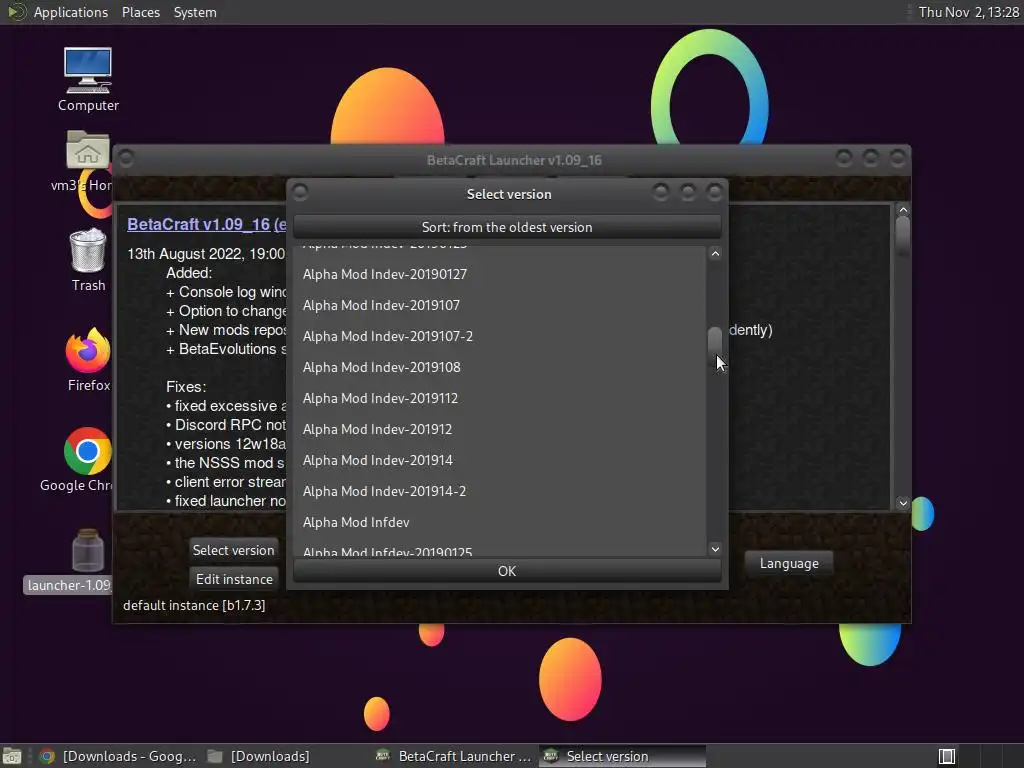Open the Trash desktop icon
This screenshot has width=1024, height=768.
tap(88, 259)
